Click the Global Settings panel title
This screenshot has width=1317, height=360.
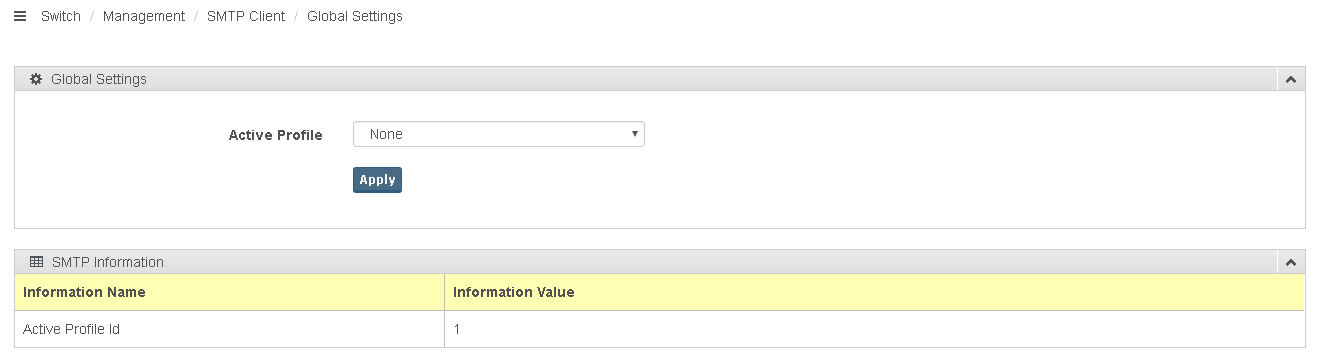pyautogui.click(x=99, y=79)
